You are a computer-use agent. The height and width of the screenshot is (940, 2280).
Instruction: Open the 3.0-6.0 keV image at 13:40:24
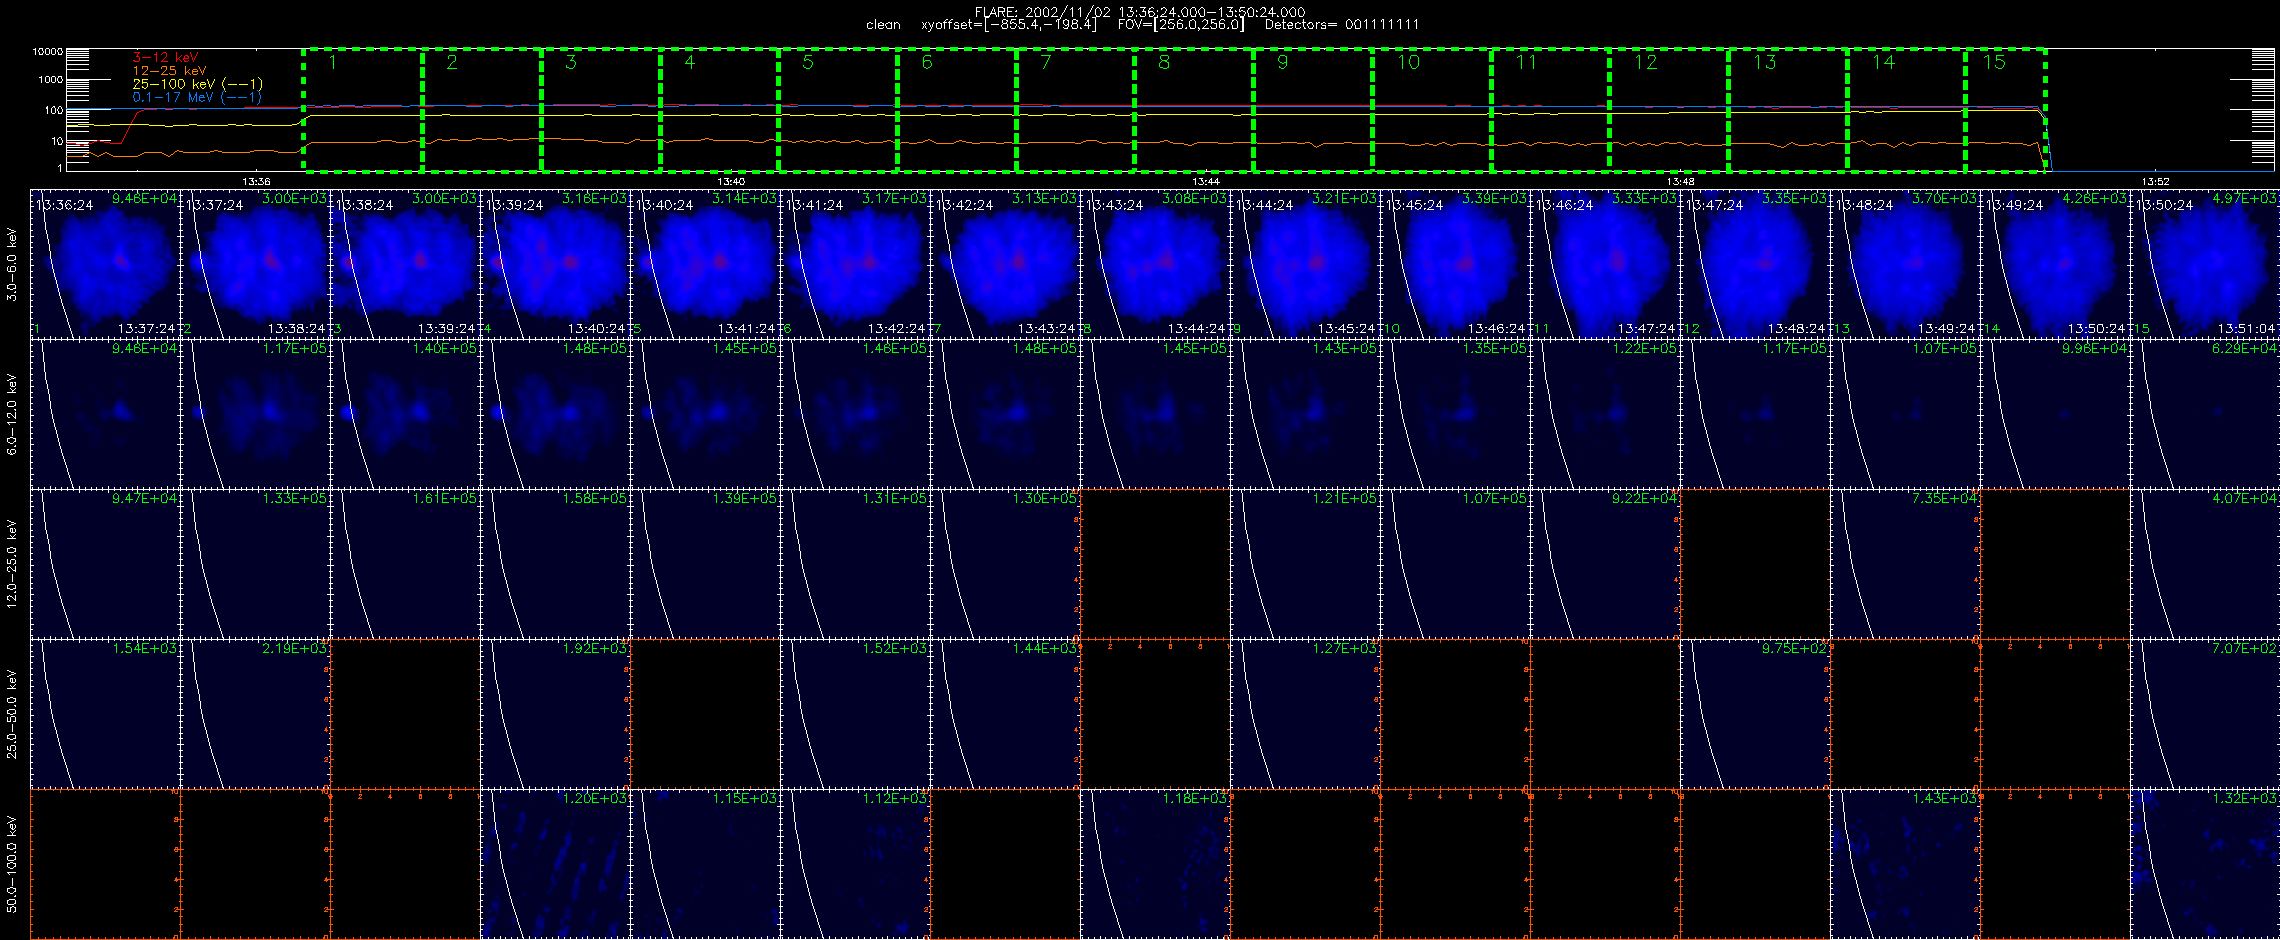coord(706,264)
